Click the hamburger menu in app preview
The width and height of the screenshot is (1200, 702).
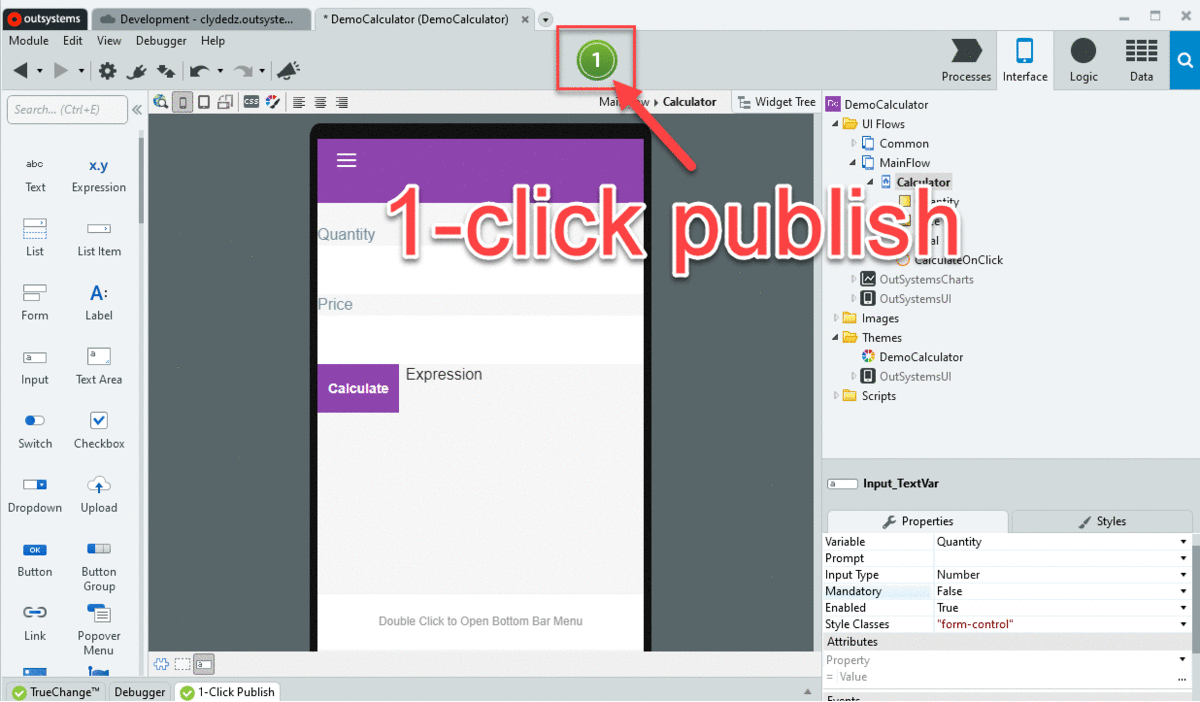(x=346, y=160)
